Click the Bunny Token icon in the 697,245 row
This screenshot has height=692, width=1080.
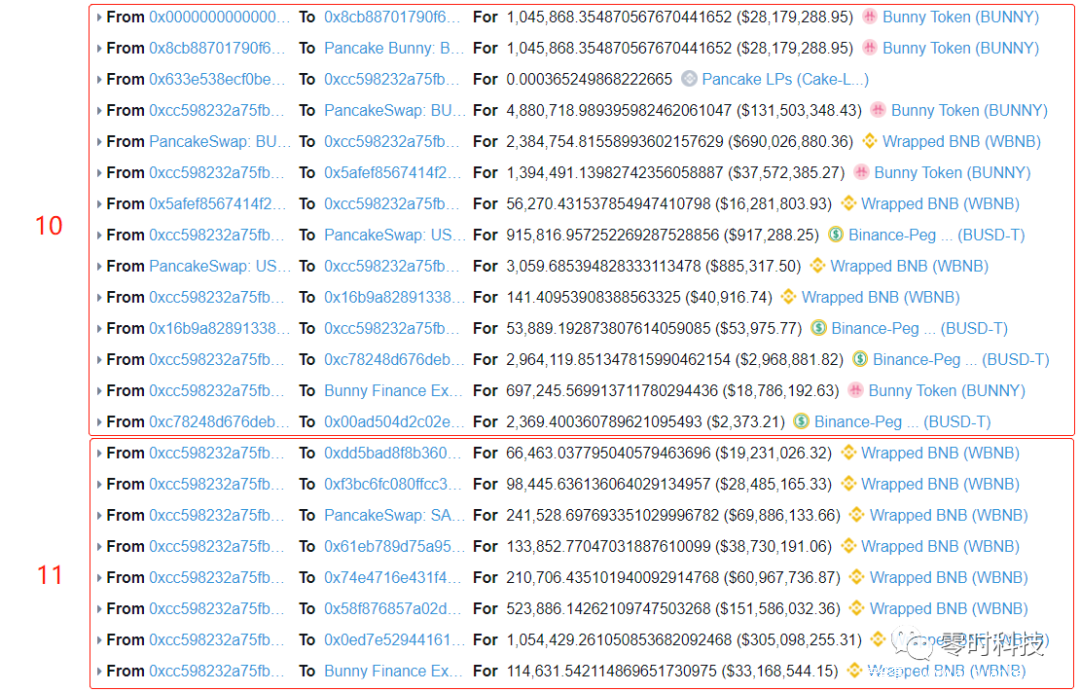tap(856, 390)
